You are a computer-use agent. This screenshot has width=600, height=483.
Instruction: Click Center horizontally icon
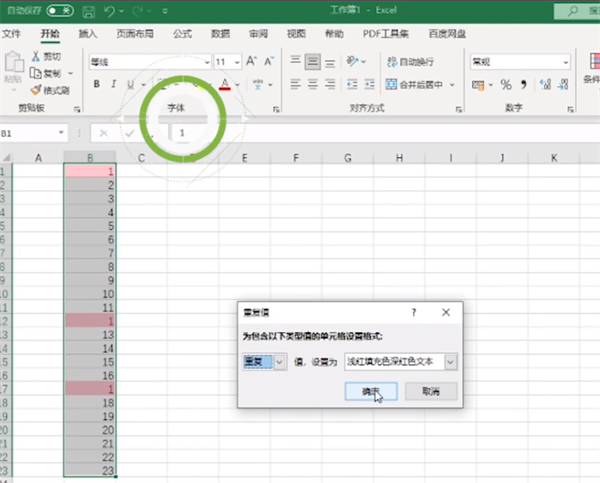pos(313,84)
